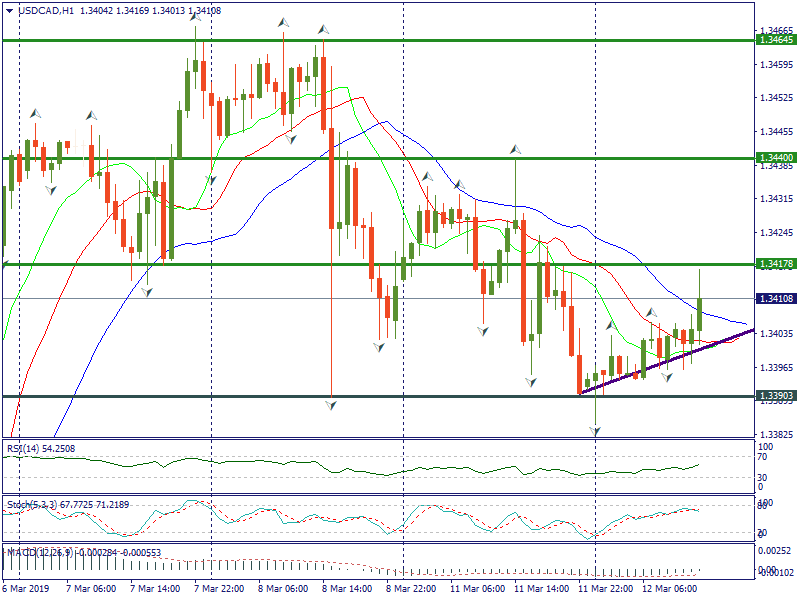This screenshot has height=600, width=800.
Task: Click the current price label 1.34108
Action: 777,298
